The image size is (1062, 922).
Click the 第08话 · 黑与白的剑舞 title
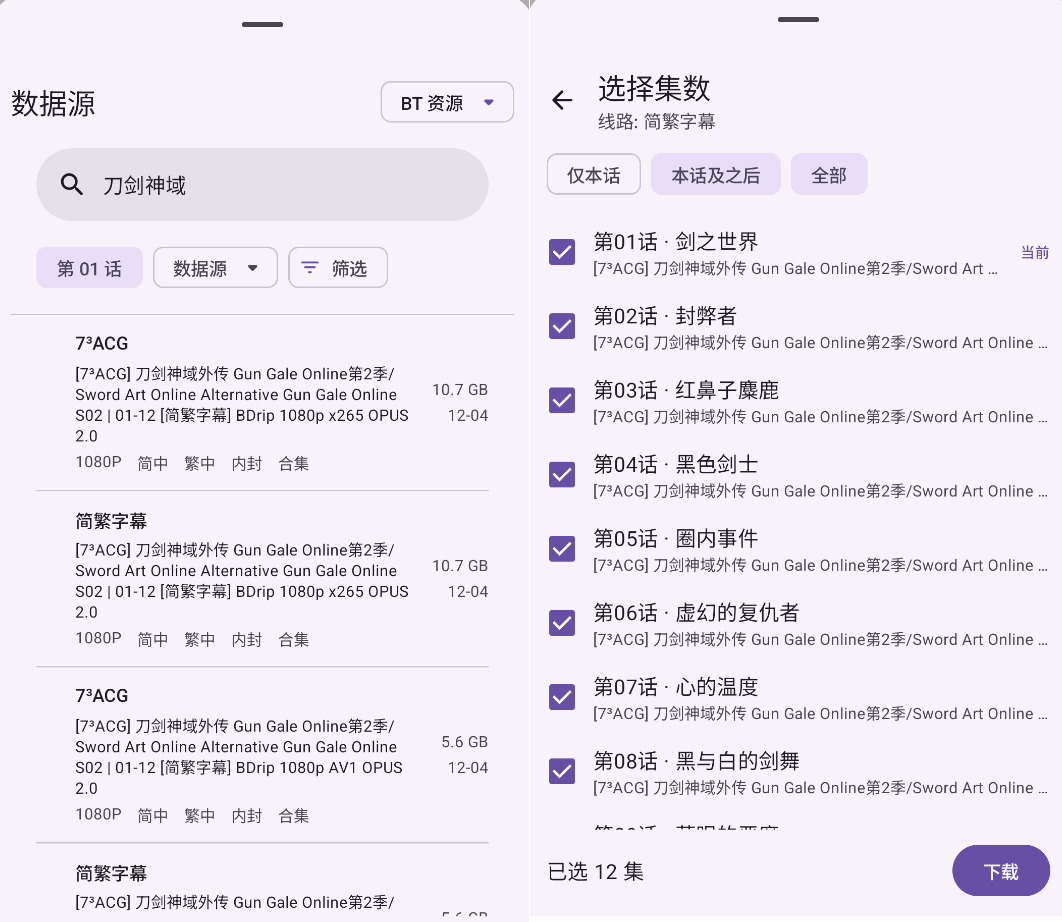pos(696,761)
